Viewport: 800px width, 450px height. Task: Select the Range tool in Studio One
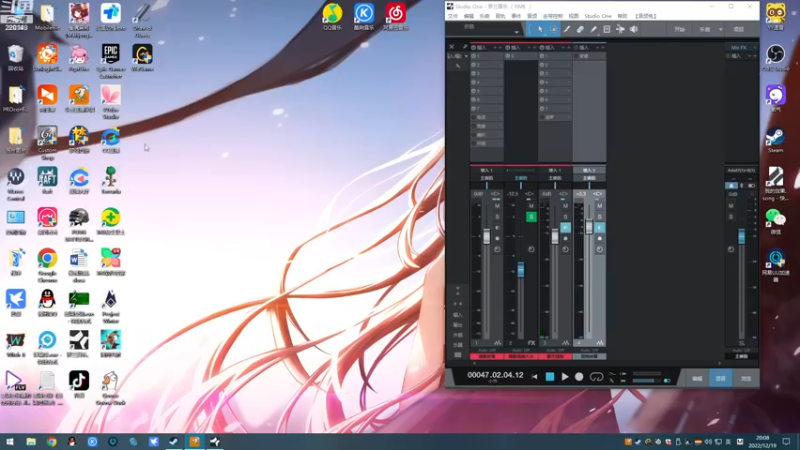click(554, 30)
